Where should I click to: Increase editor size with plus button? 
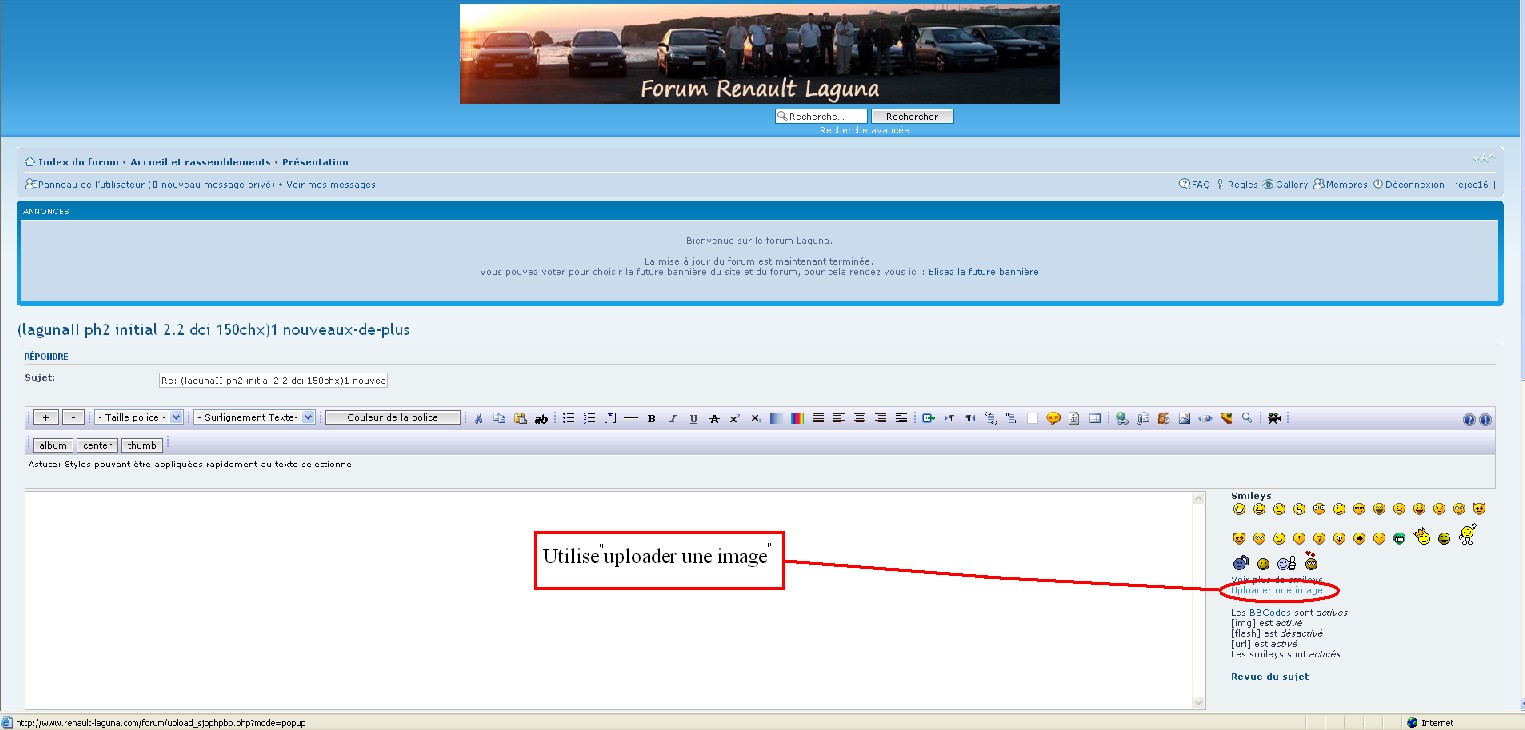point(46,418)
